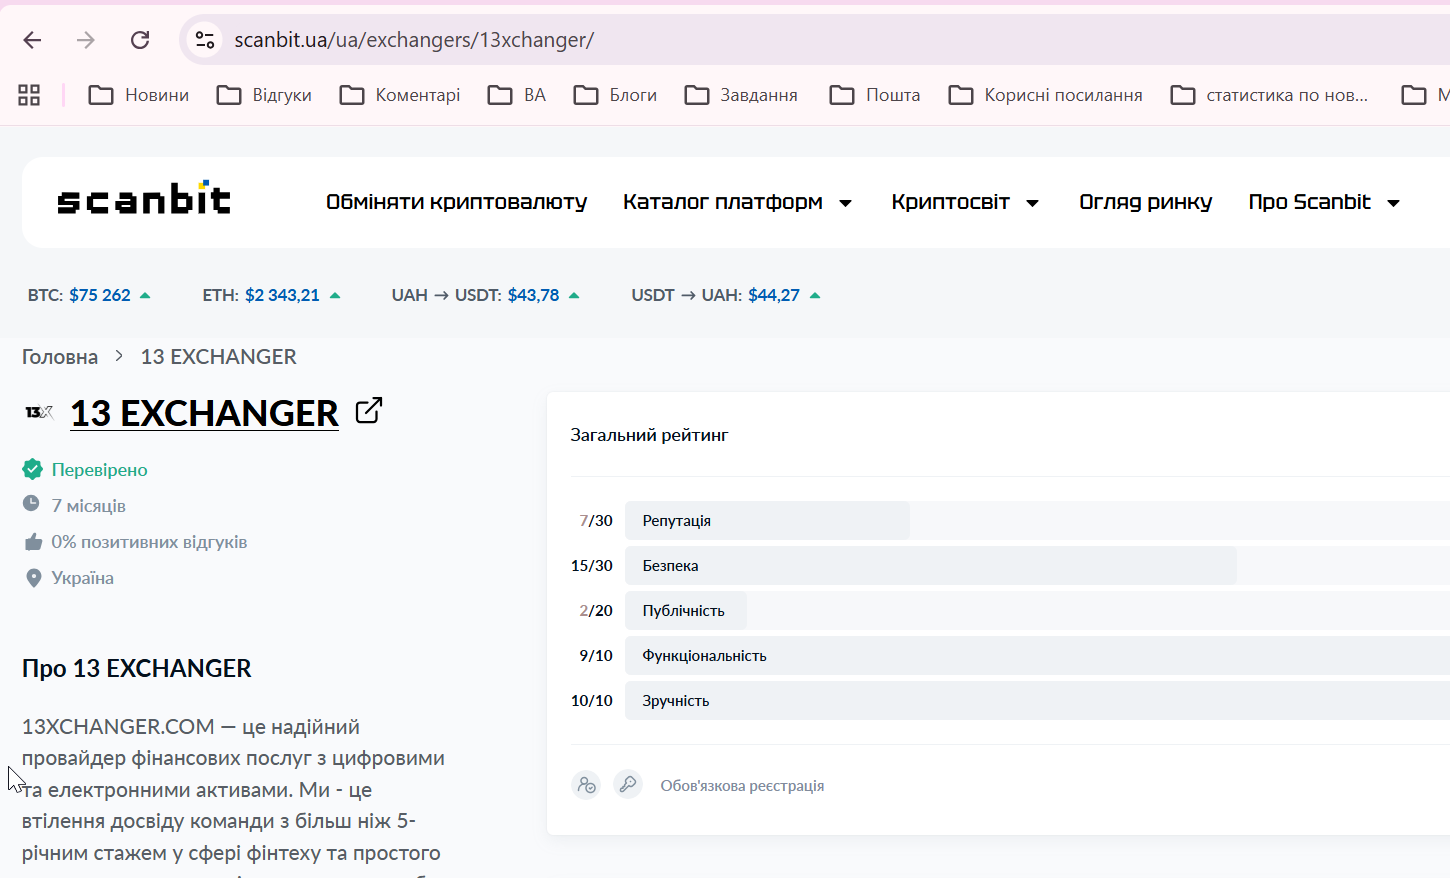
Task: Open the Відгуки bookmark folder
Action: click(x=265, y=95)
